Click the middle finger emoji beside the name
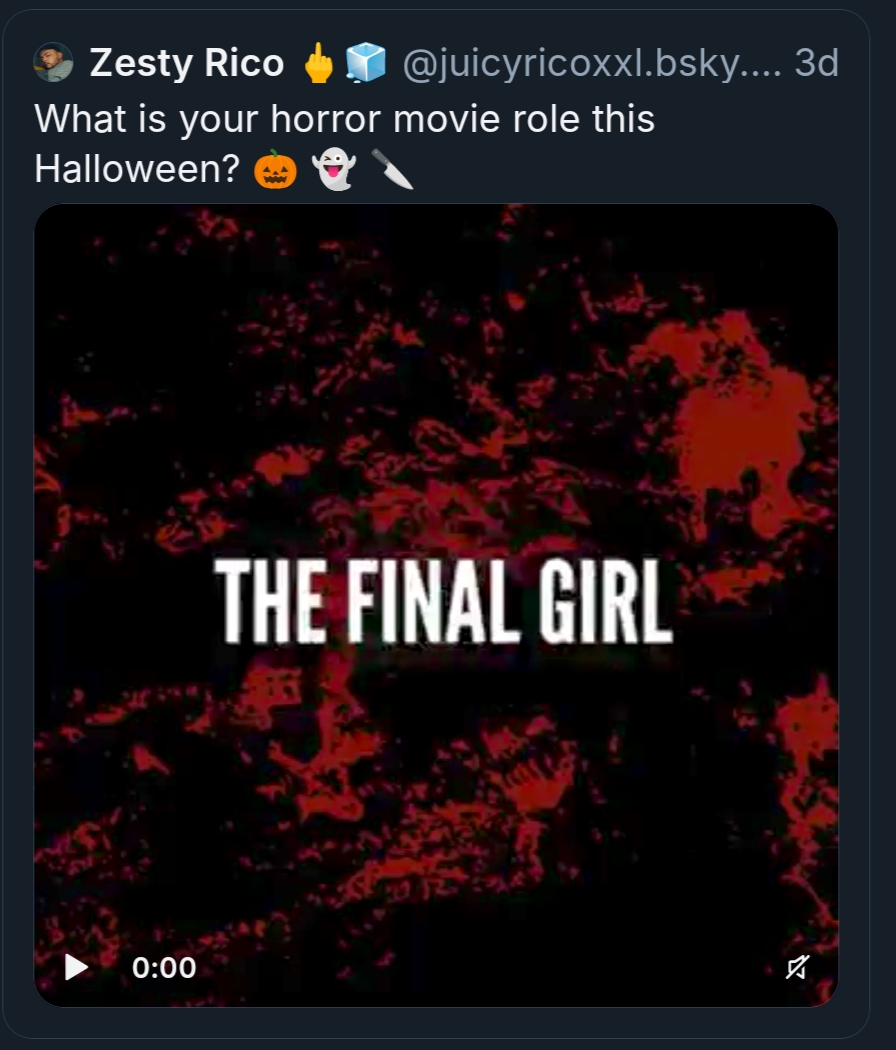Viewport: 896px width, 1050px height. click(318, 64)
